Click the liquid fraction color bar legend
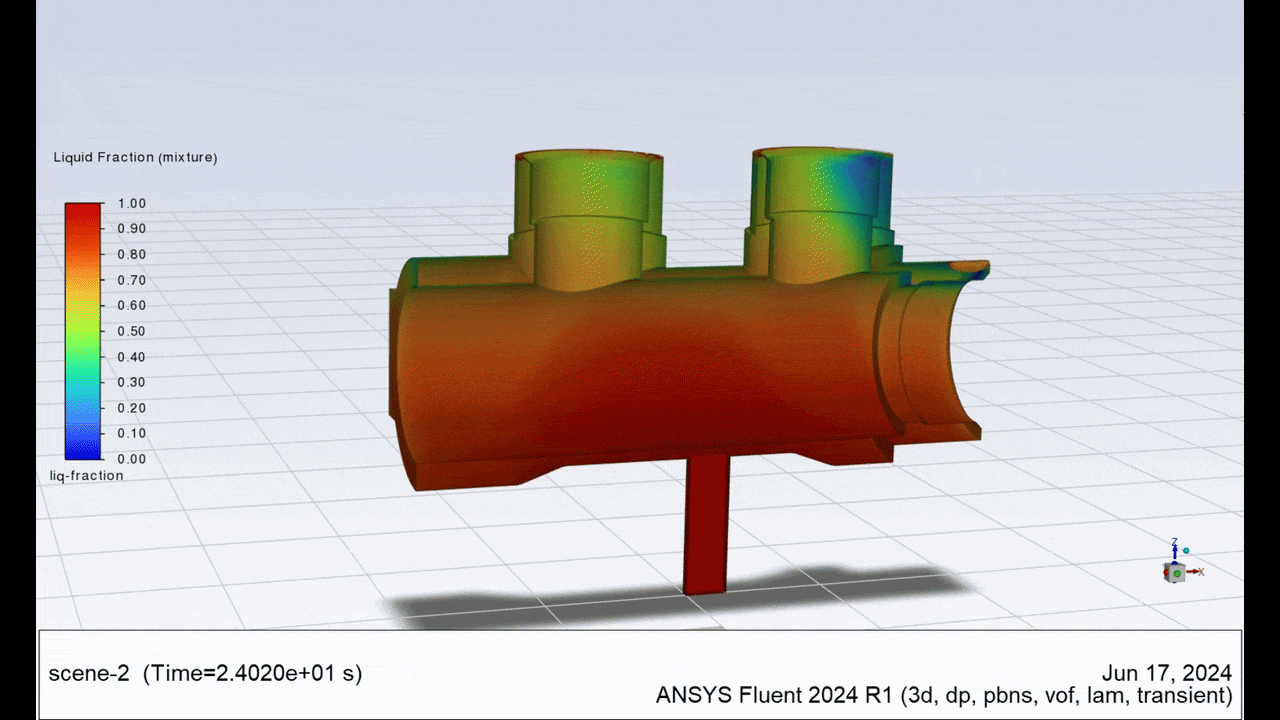The width and height of the screenshot is (1280, 720). pos(84,331)
